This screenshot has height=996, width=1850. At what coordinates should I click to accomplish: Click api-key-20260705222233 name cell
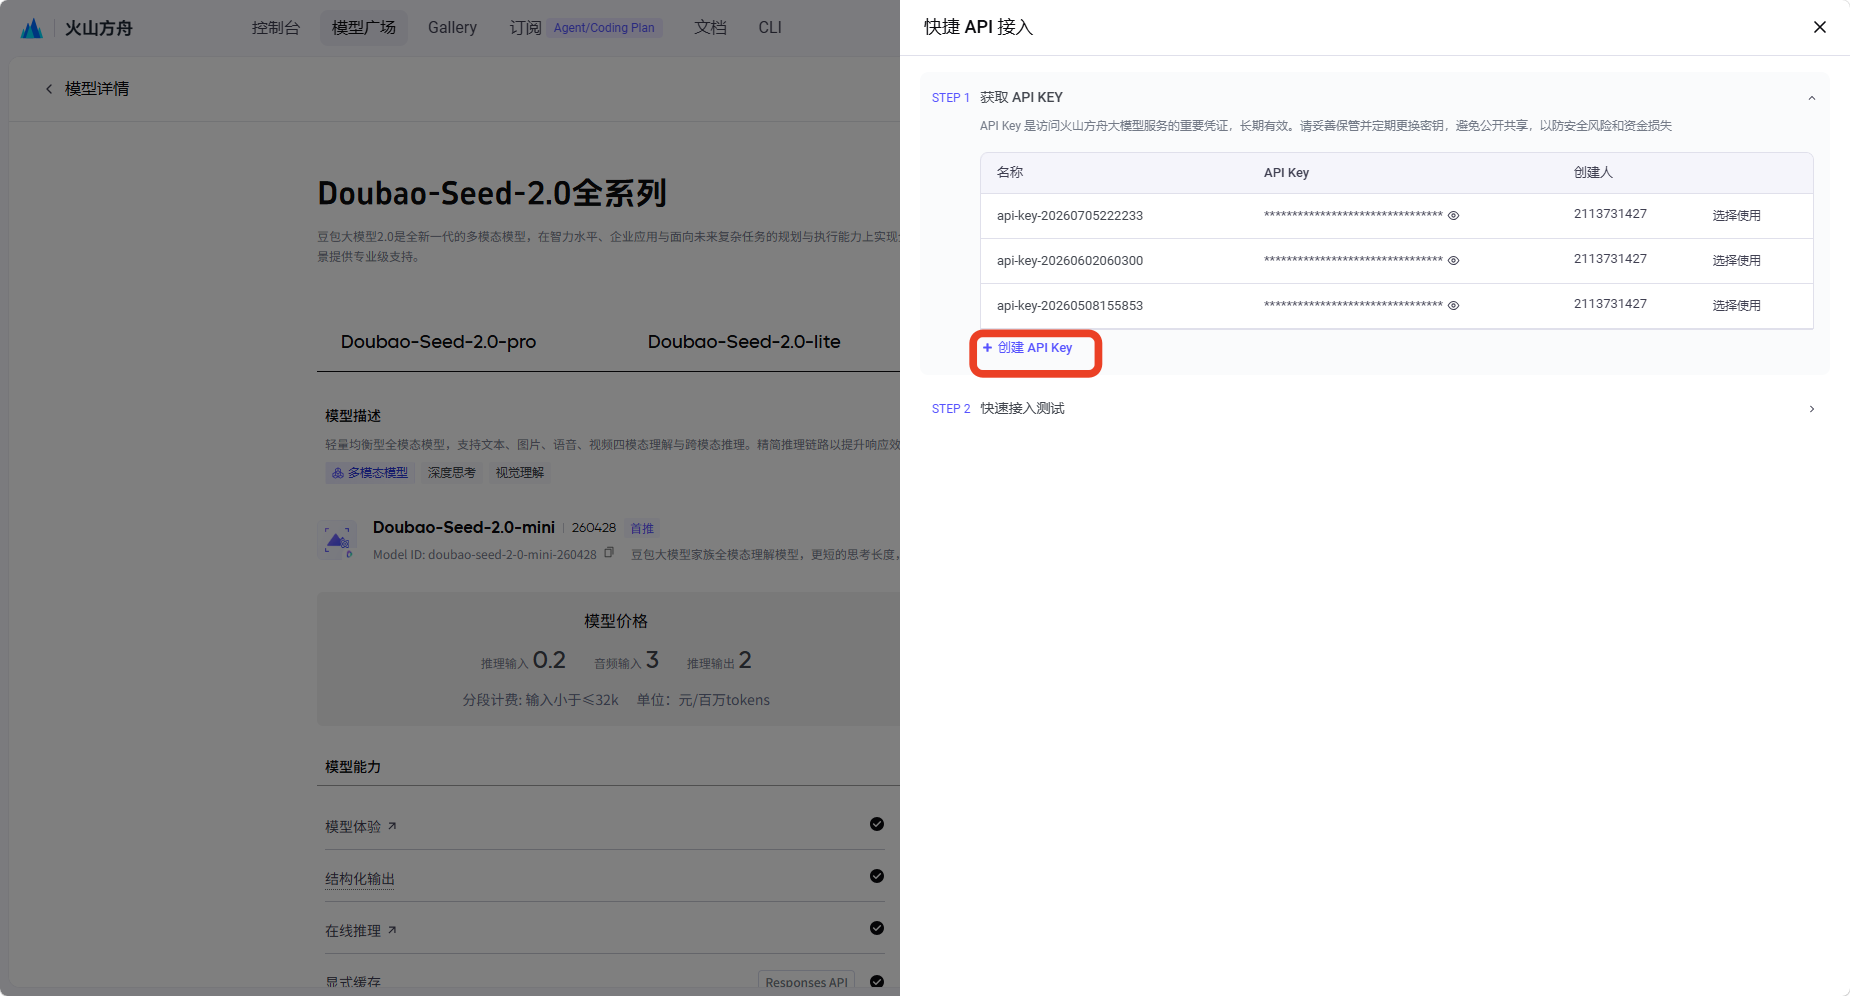1070,216
